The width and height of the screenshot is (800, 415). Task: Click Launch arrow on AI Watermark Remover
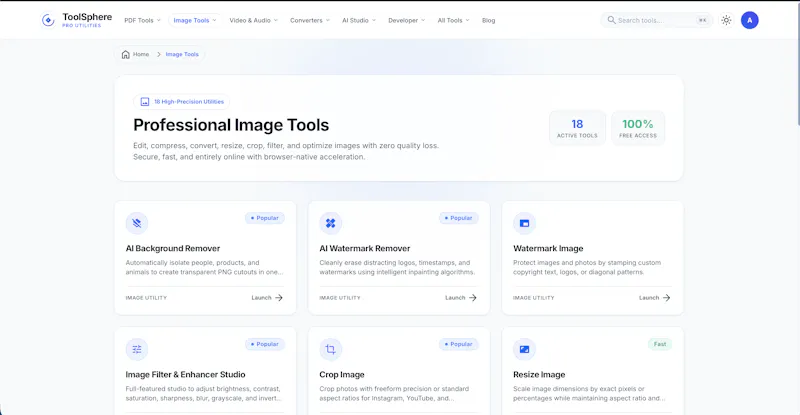pos(473,298)
